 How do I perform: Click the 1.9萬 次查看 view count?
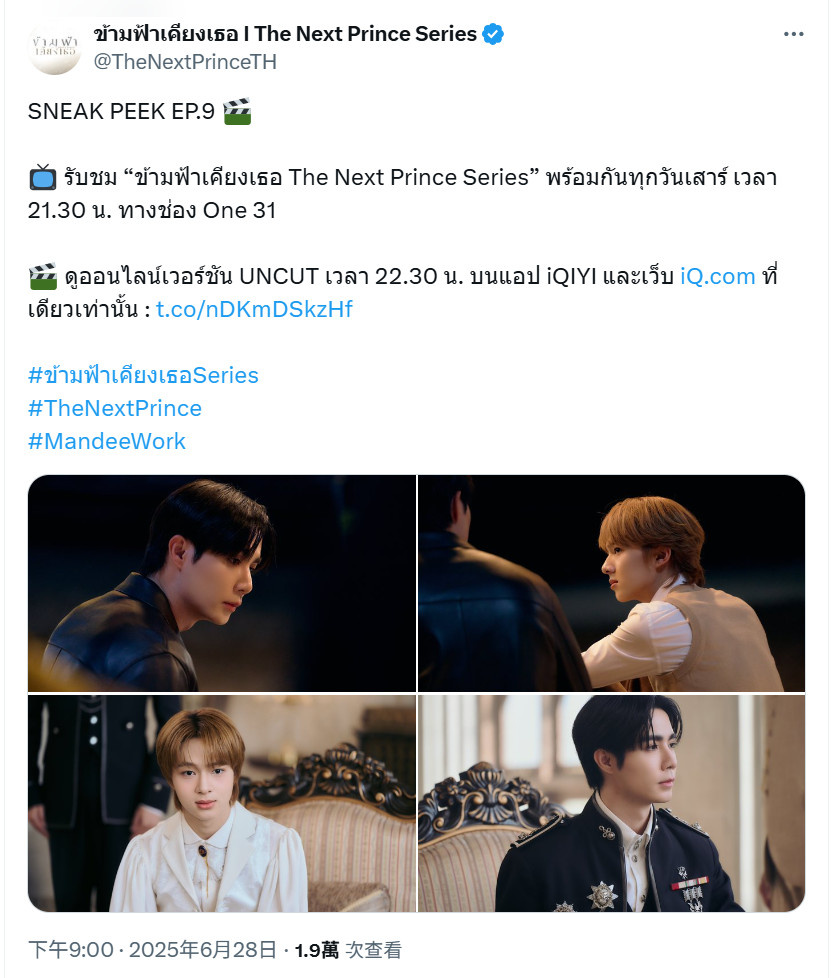pyautogui.click(x=348, y=950)
